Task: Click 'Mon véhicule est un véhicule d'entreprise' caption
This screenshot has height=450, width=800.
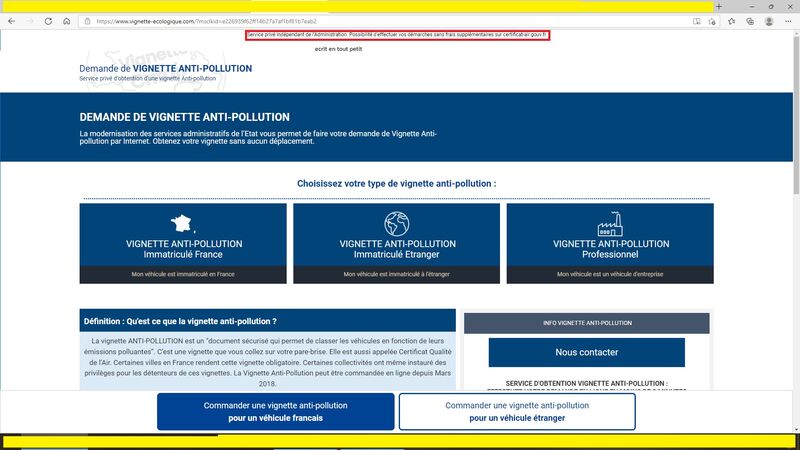Action: (x=610, y=274)
